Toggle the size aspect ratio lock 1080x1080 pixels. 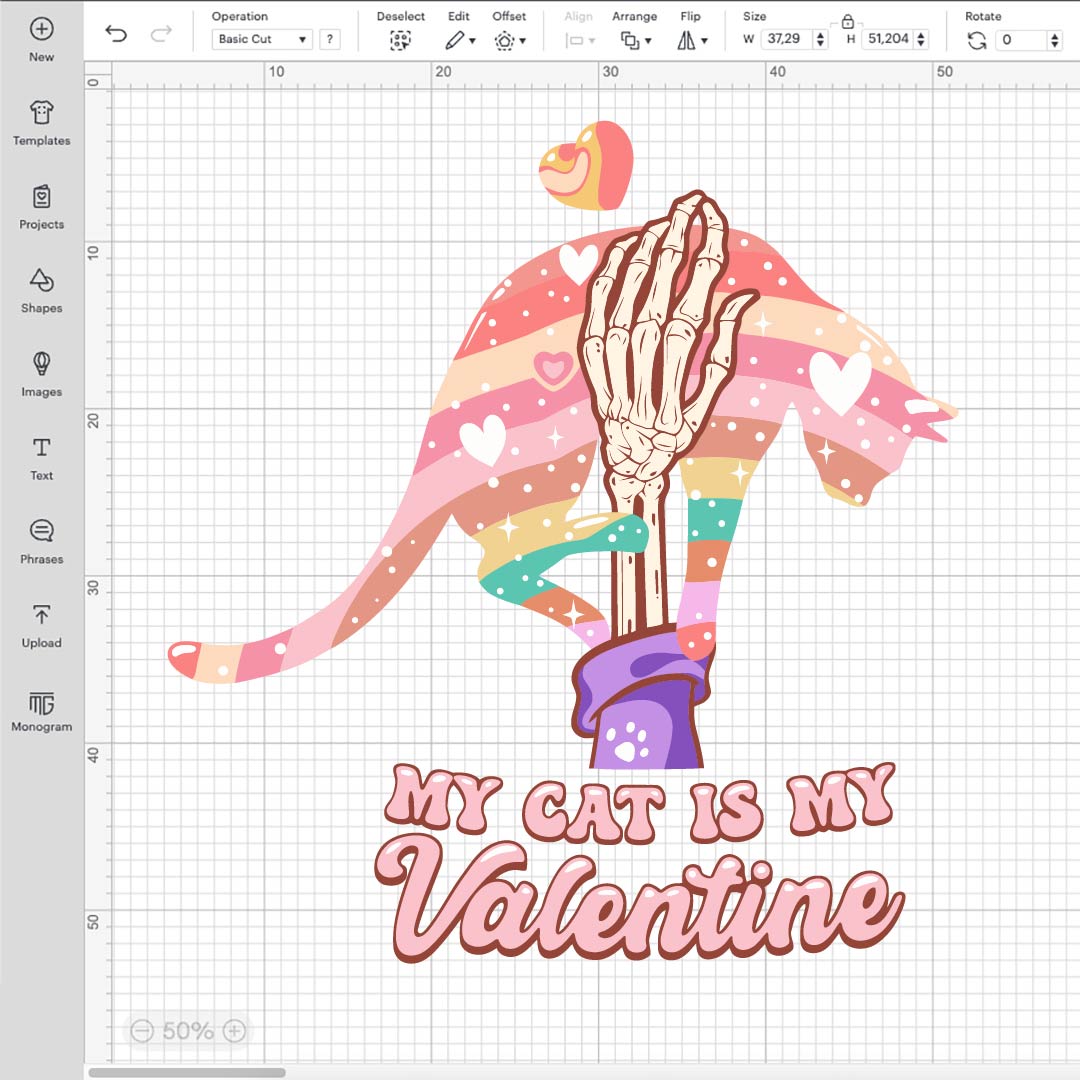pyautogui.click(x=847, y=21)
